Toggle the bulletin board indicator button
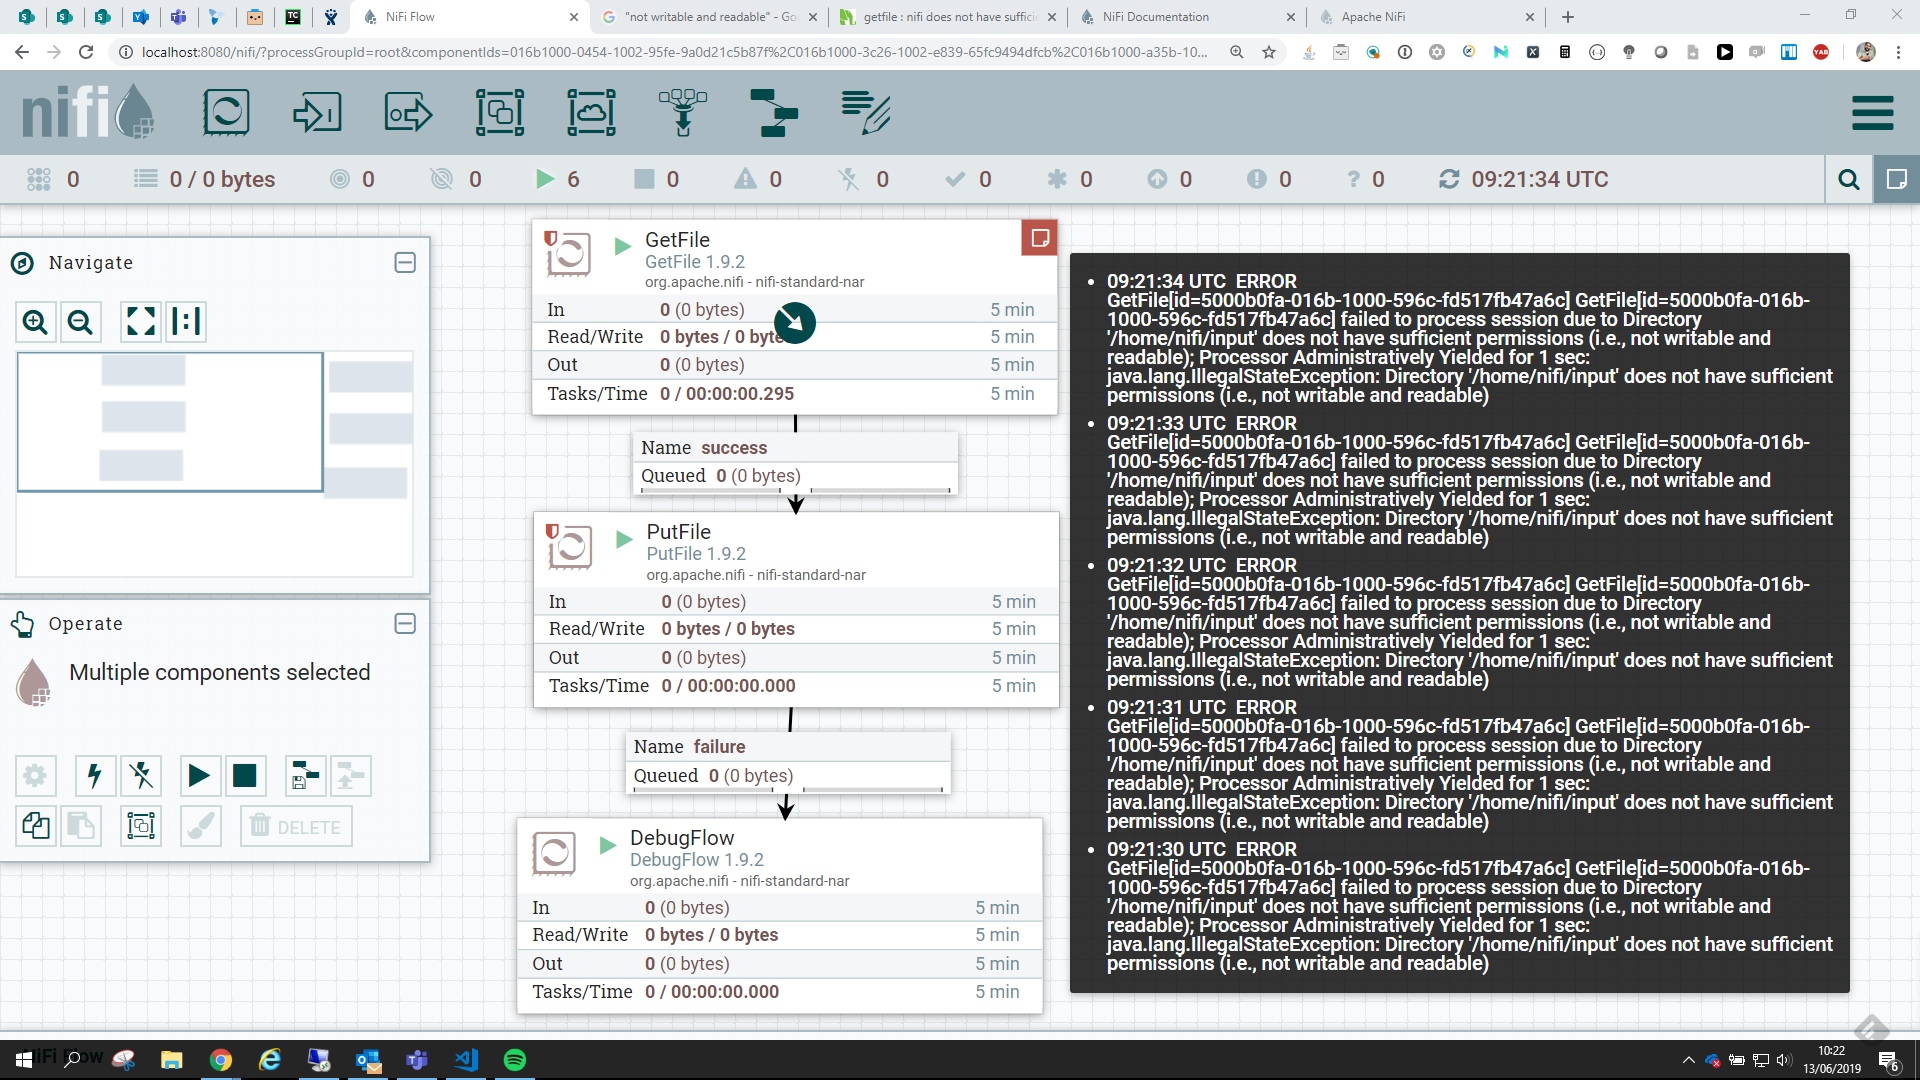Image resolution: width=1920 pixels, height=1080 pixels. click(1896, 180)
